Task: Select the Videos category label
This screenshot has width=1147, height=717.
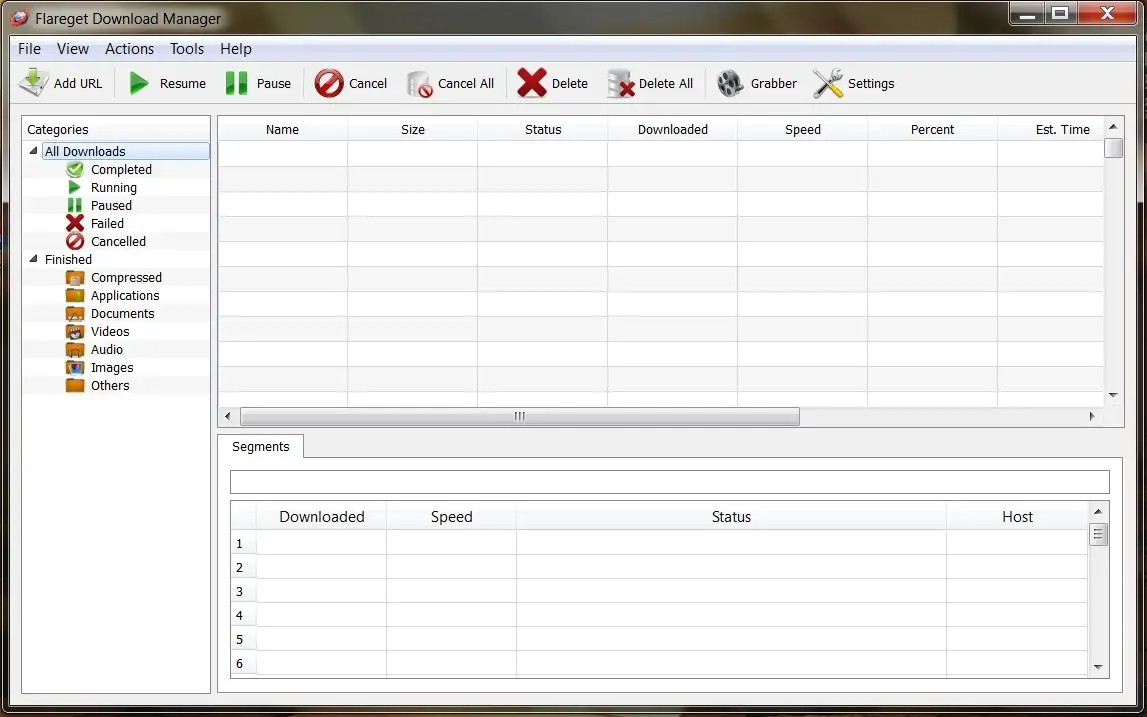Action: pos(110,331)
